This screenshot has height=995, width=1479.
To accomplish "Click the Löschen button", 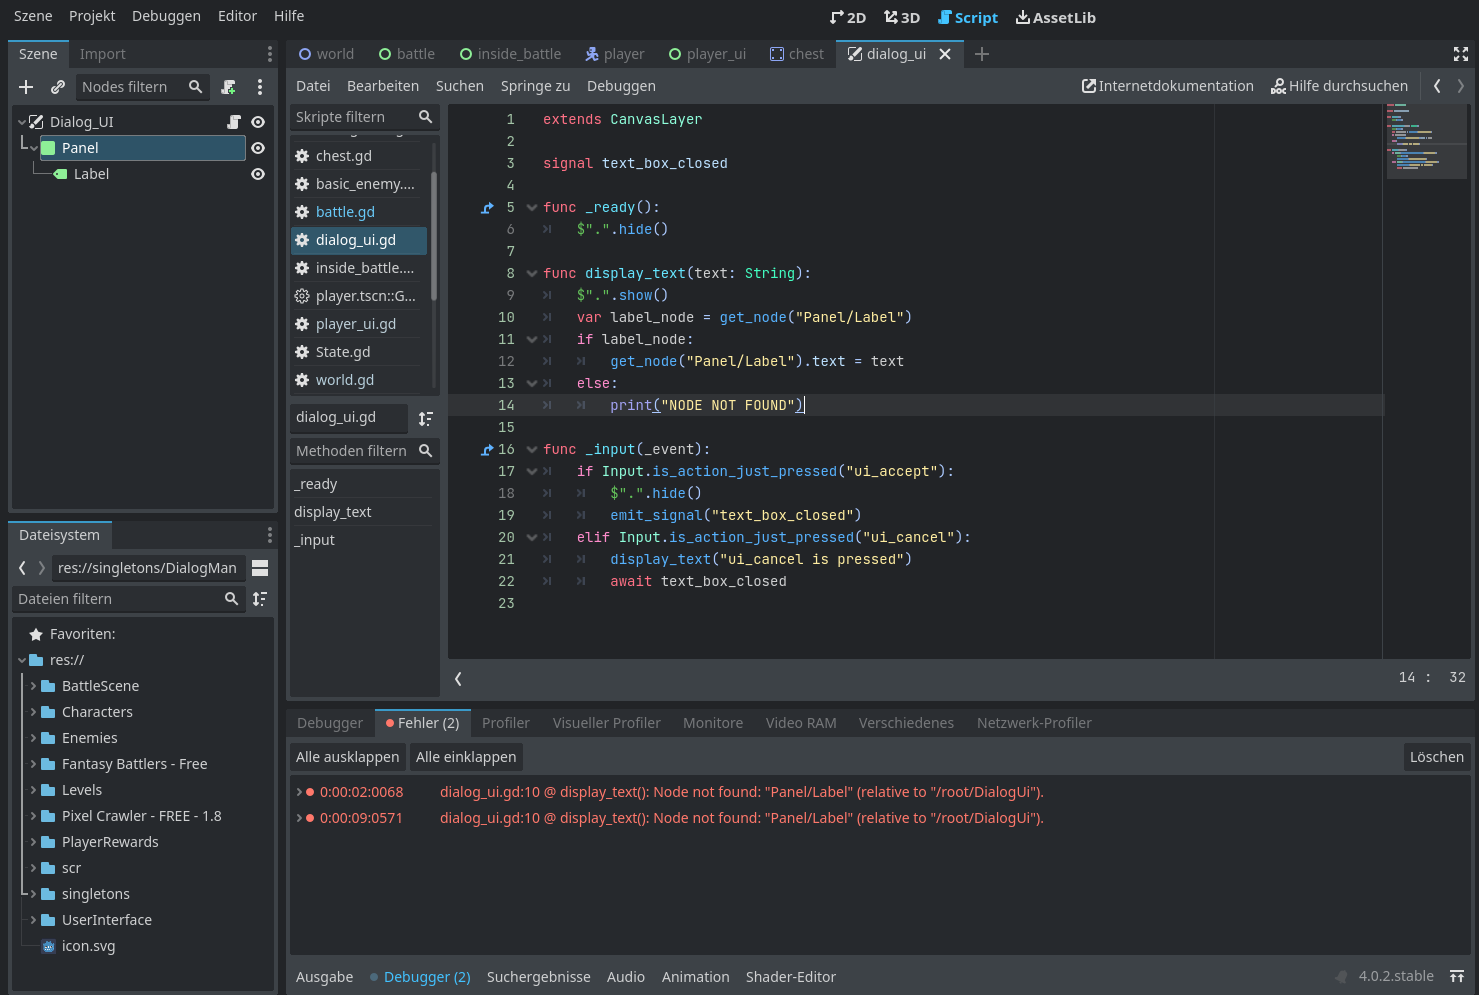I will pos(1436,757).
